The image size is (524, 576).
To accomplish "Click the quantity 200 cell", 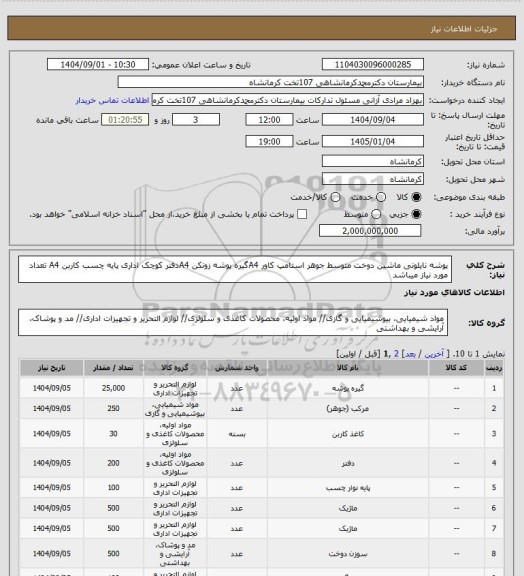I will click(x=113, y=463).
